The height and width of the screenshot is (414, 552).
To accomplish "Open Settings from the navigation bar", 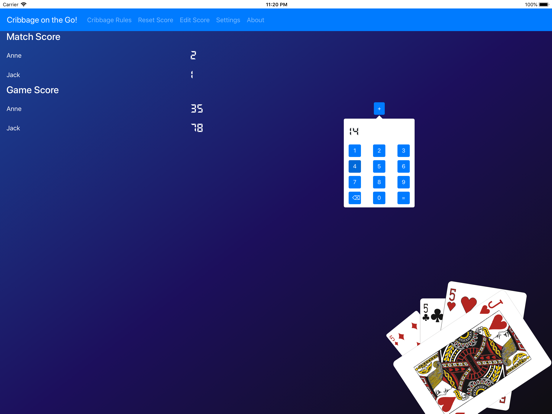I will pyautogui.click(x=228, y=20).
